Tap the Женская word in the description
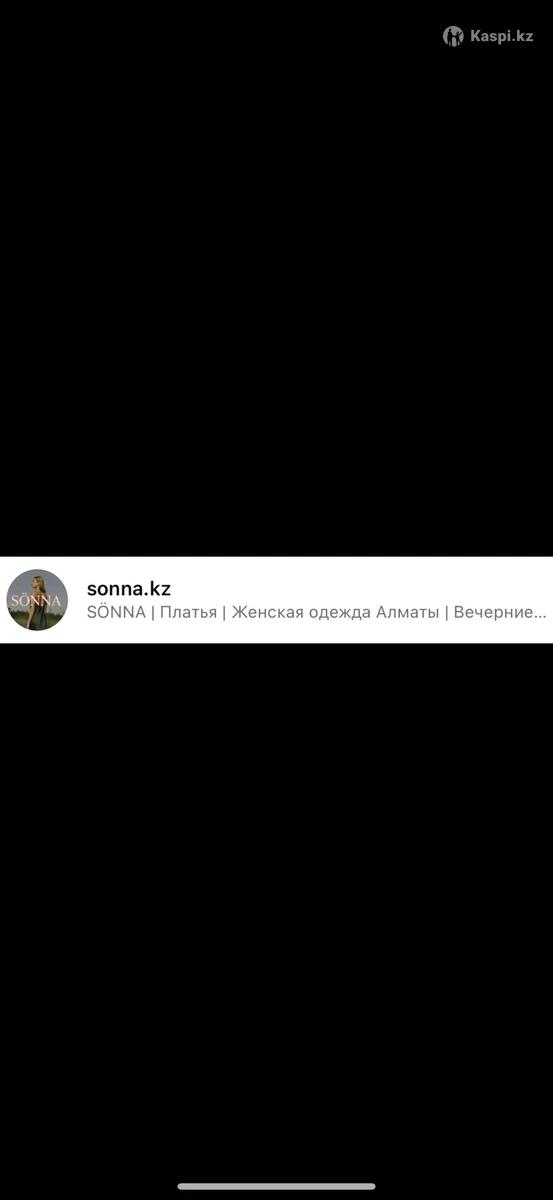553x1200 pixels. (x=265, y=612)
